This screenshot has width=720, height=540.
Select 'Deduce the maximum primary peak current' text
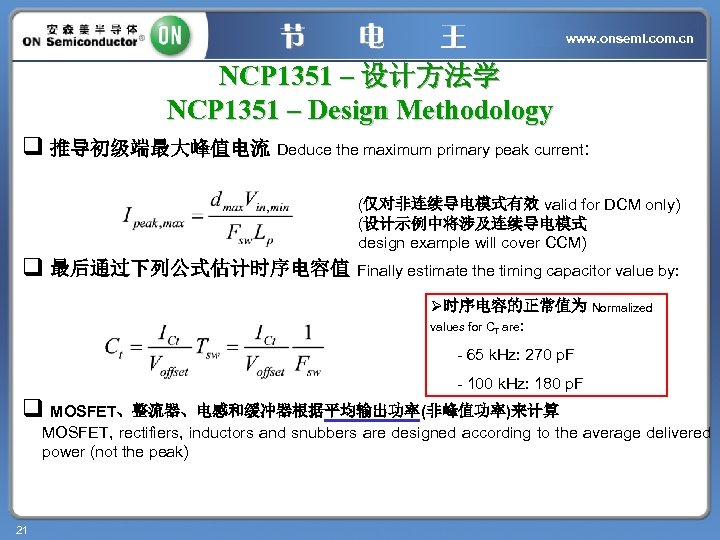pos(433,150)
